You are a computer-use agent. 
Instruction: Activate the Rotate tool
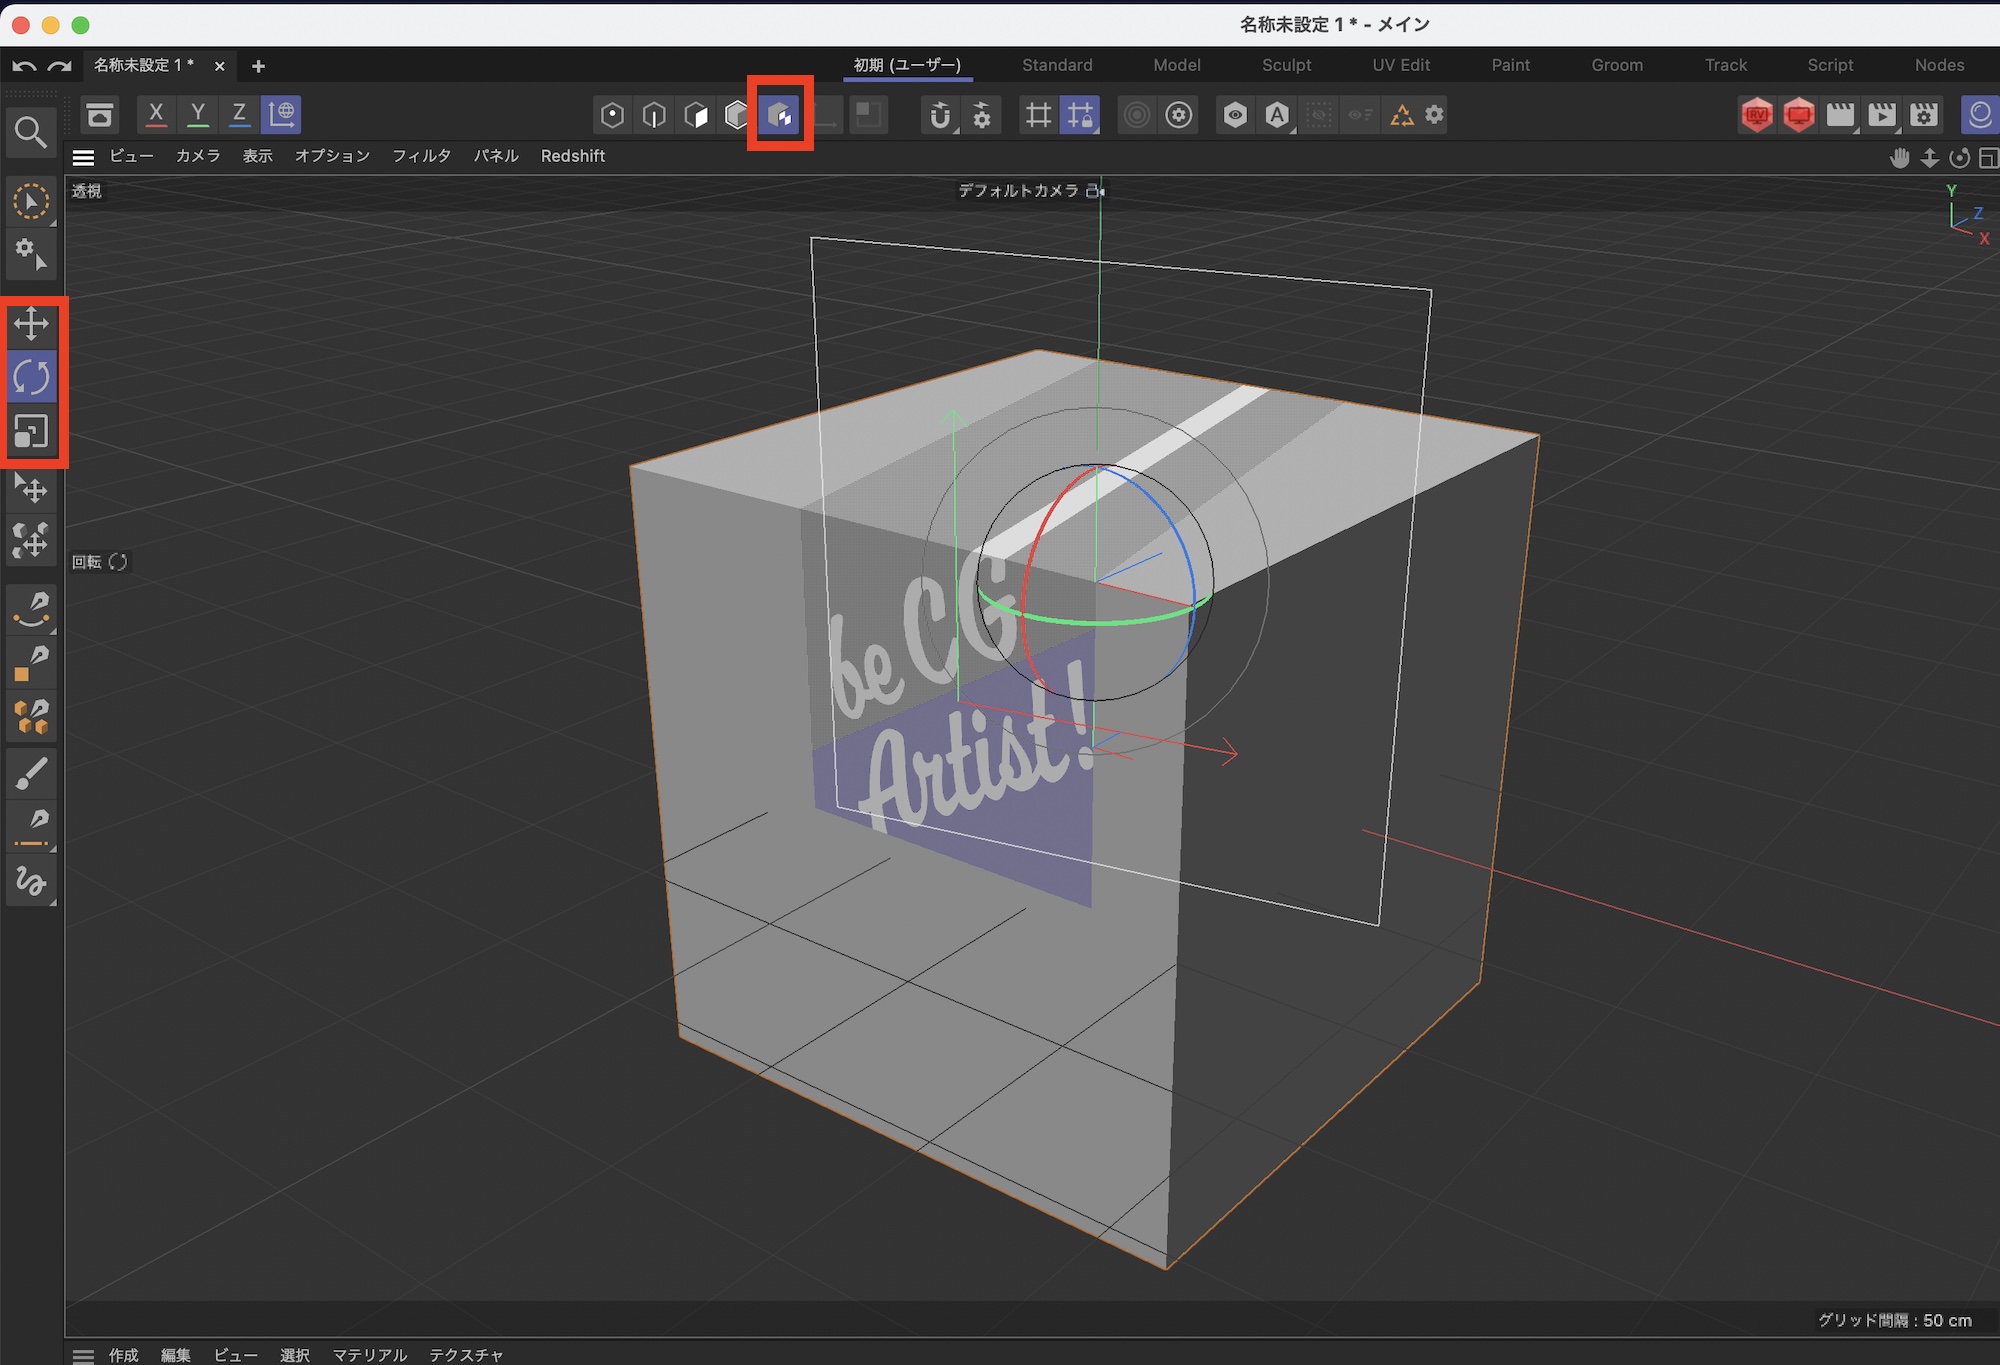coord(31,378)
